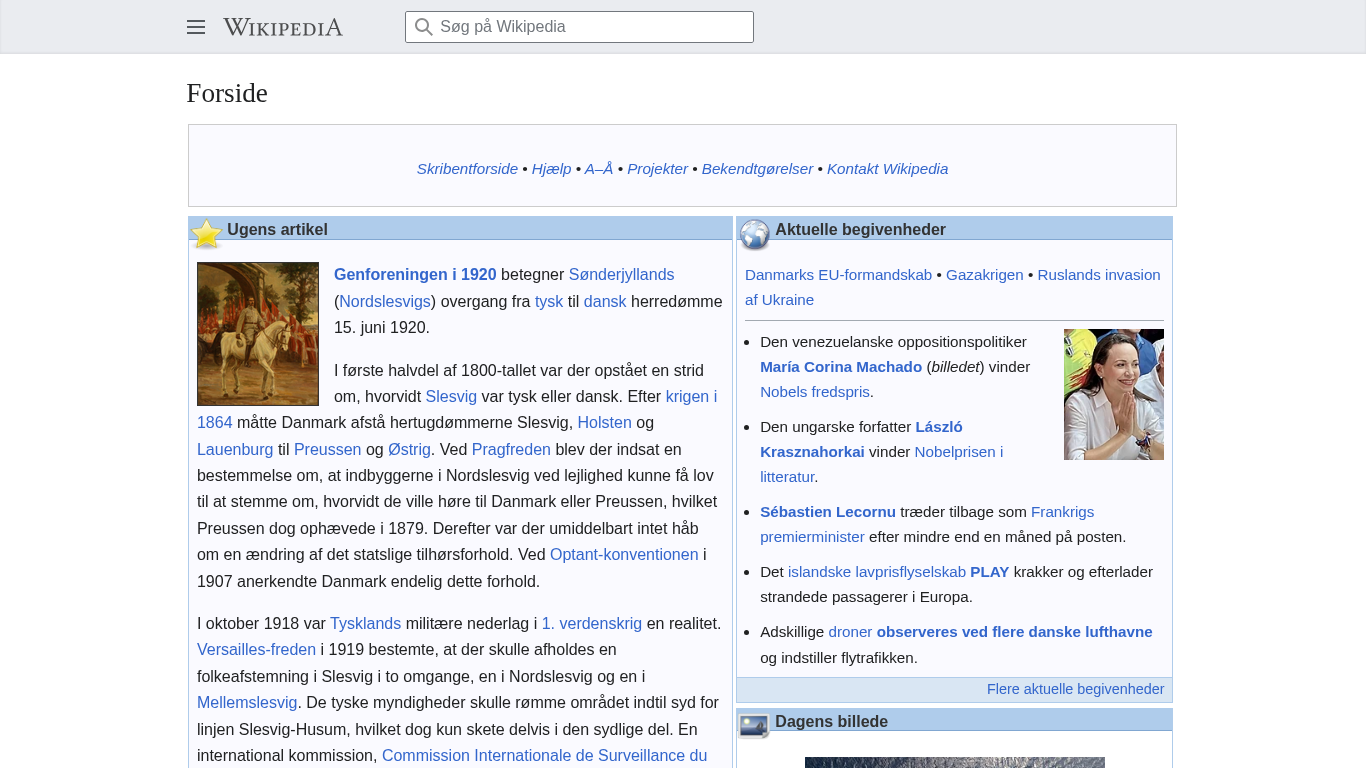Click the magnifying glass search icon
The image size is (1366, 768).
tap(424, 27)
